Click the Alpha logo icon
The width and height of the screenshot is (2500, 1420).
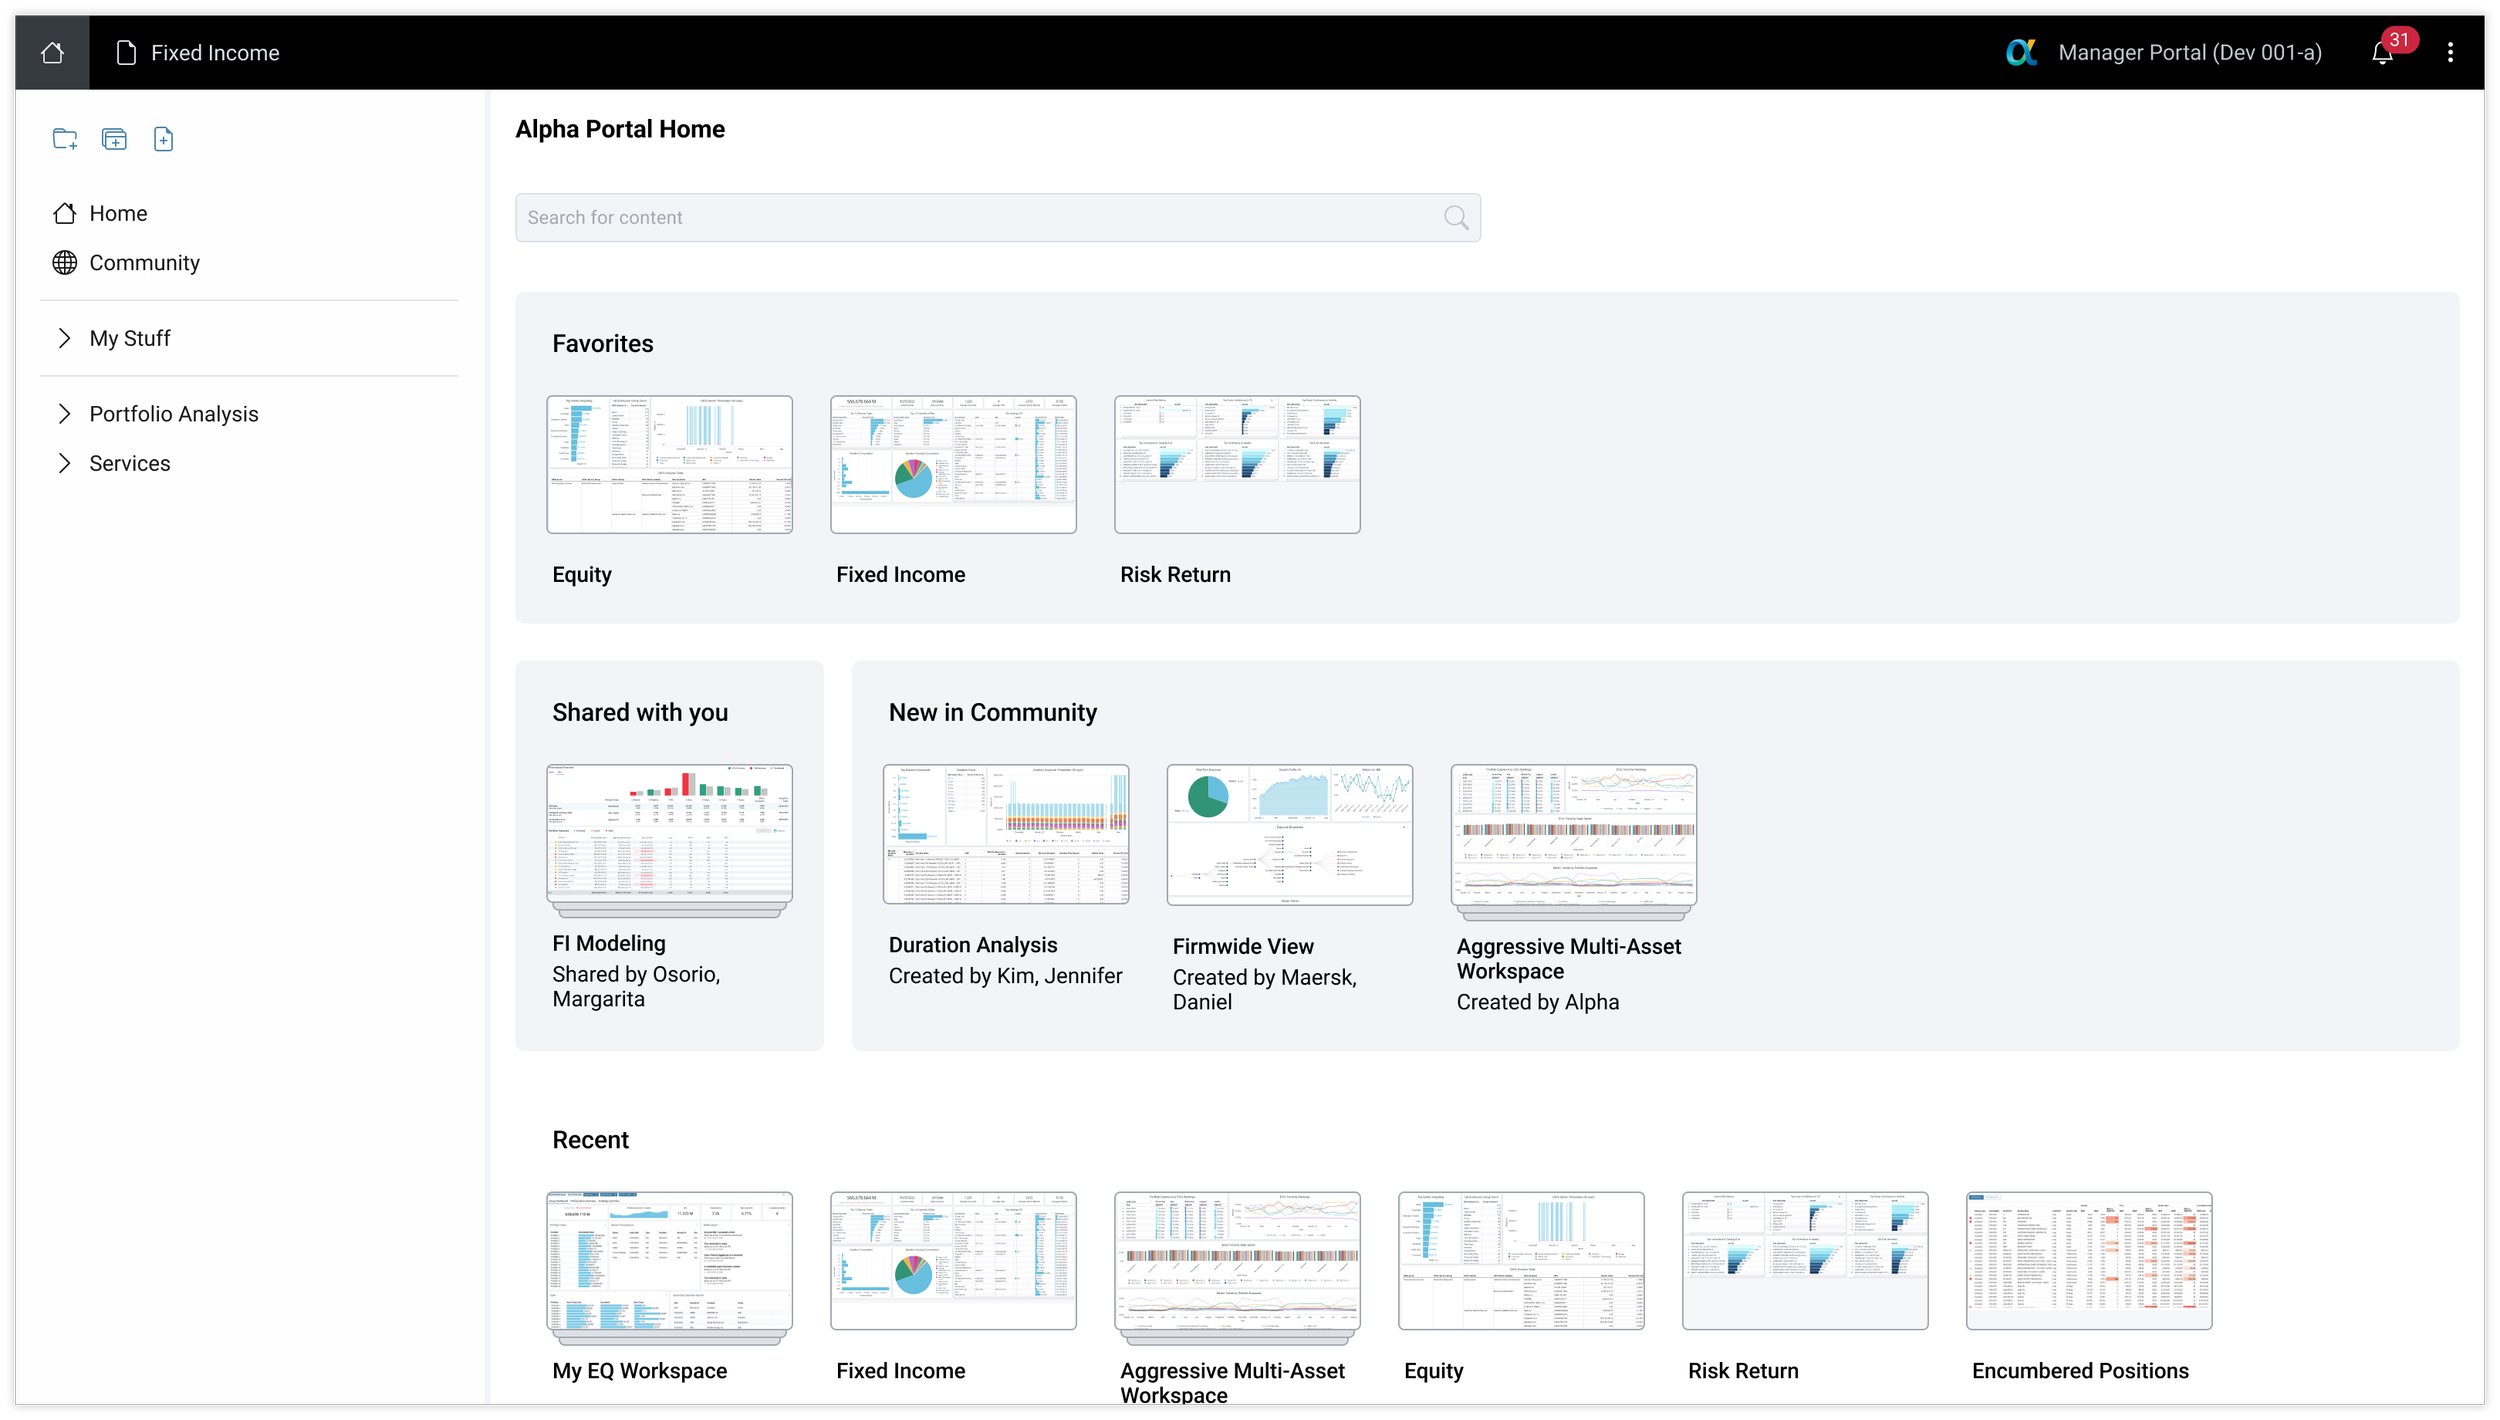tap(2021, 52)
